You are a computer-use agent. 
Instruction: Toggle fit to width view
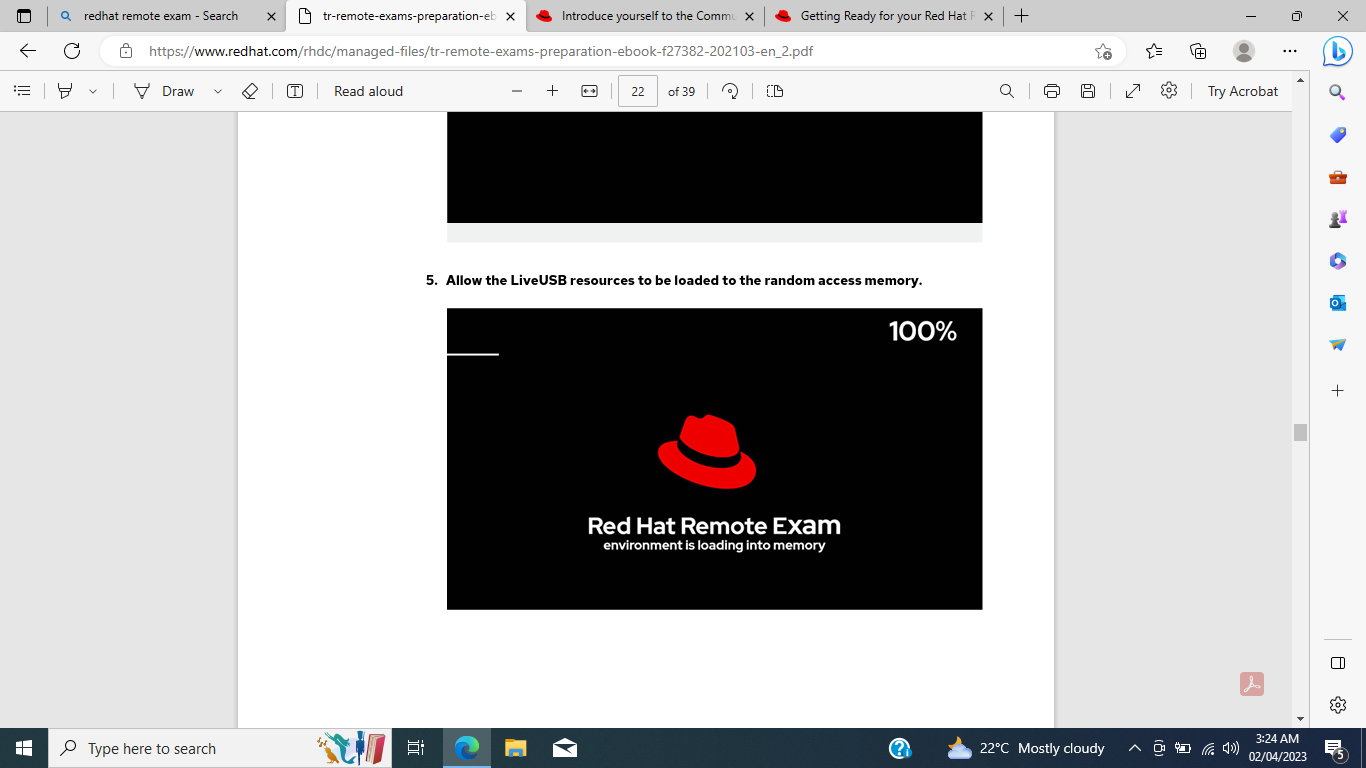click(589, 91)
